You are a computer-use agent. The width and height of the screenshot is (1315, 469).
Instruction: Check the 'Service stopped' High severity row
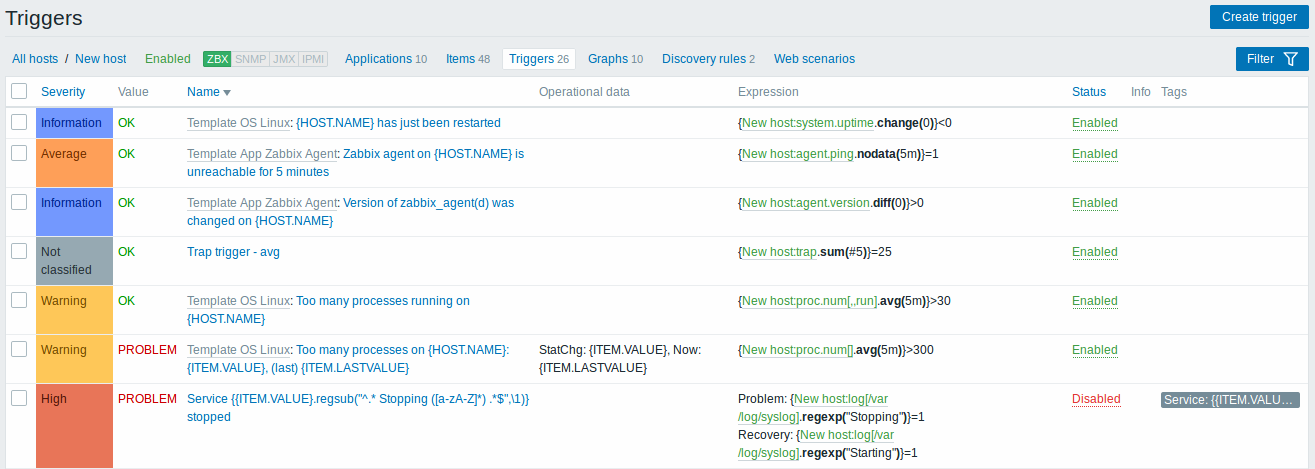pyautogui.click(x=19, y=398)
